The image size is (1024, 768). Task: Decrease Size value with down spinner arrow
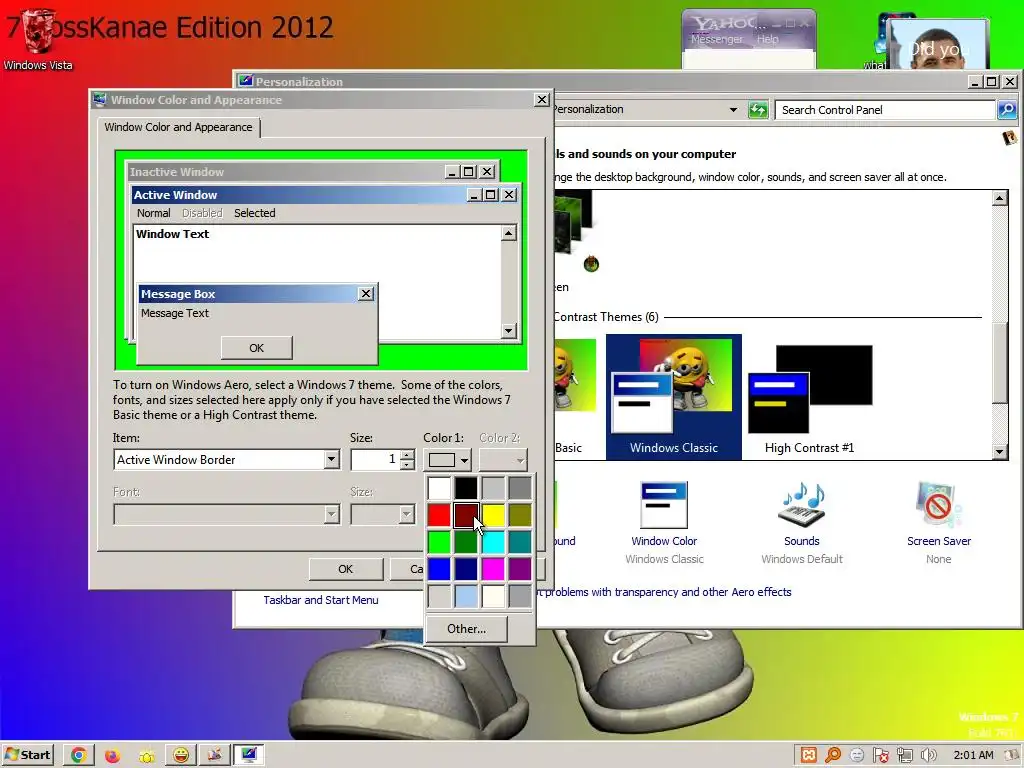(x=408, y=464)
